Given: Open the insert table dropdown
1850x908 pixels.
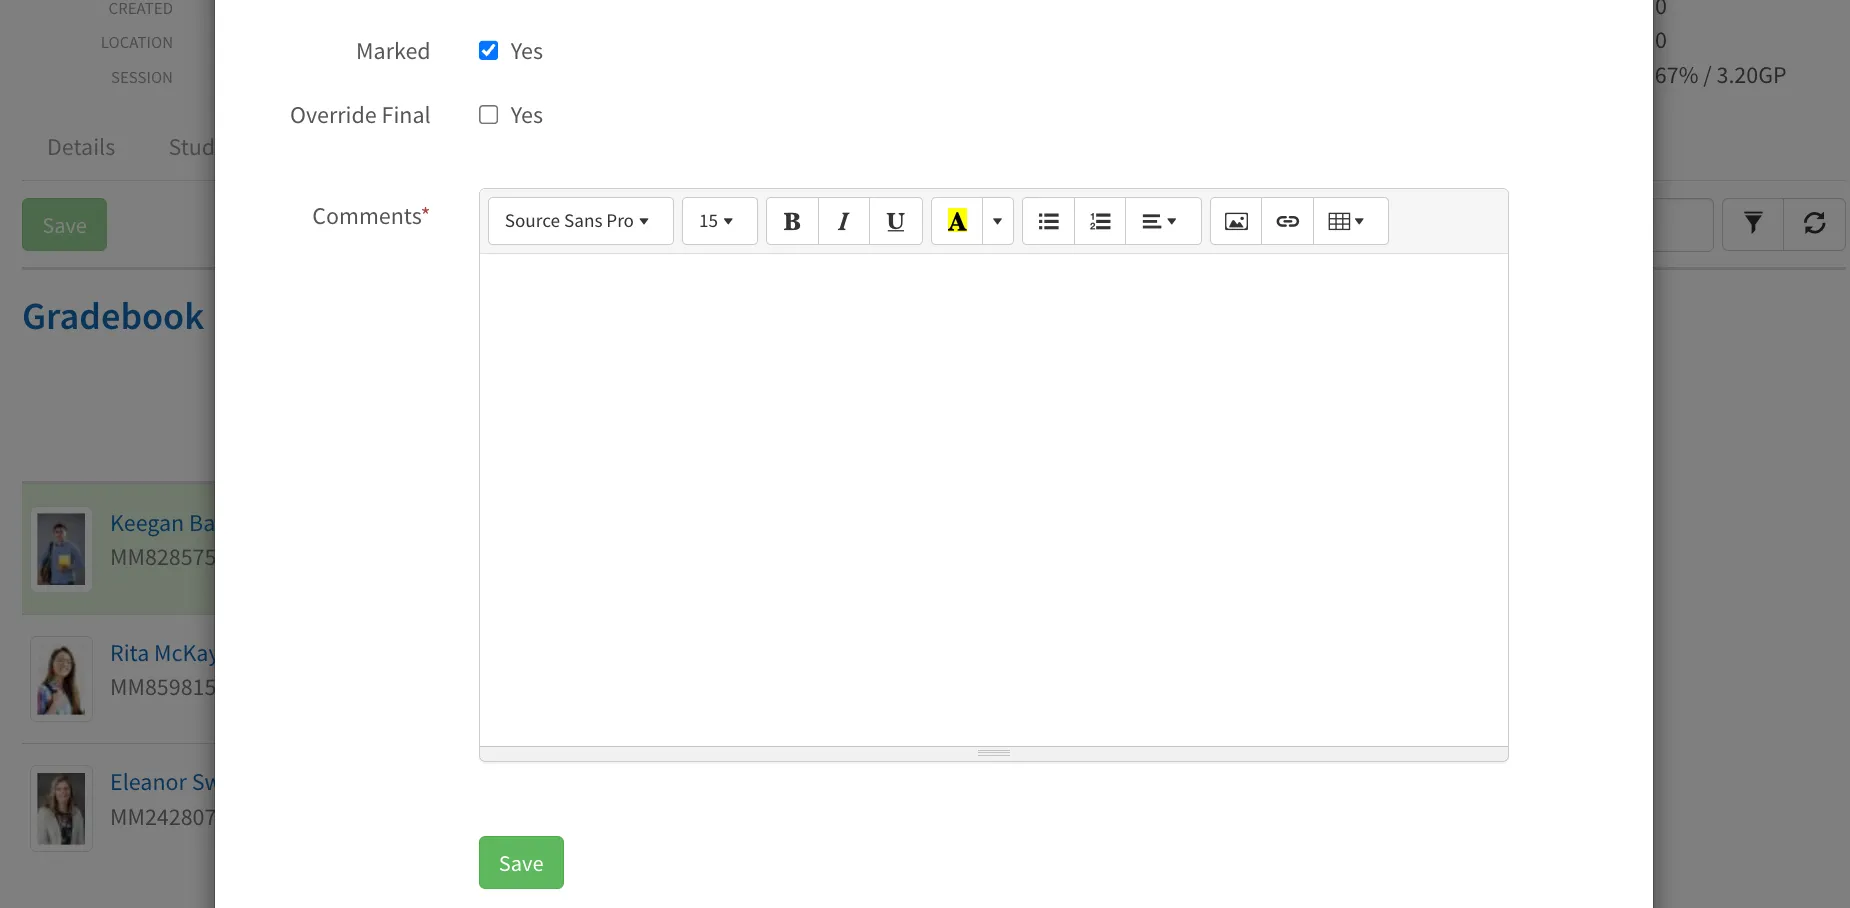Looking at the screenshot, I should click(1351, 221).
